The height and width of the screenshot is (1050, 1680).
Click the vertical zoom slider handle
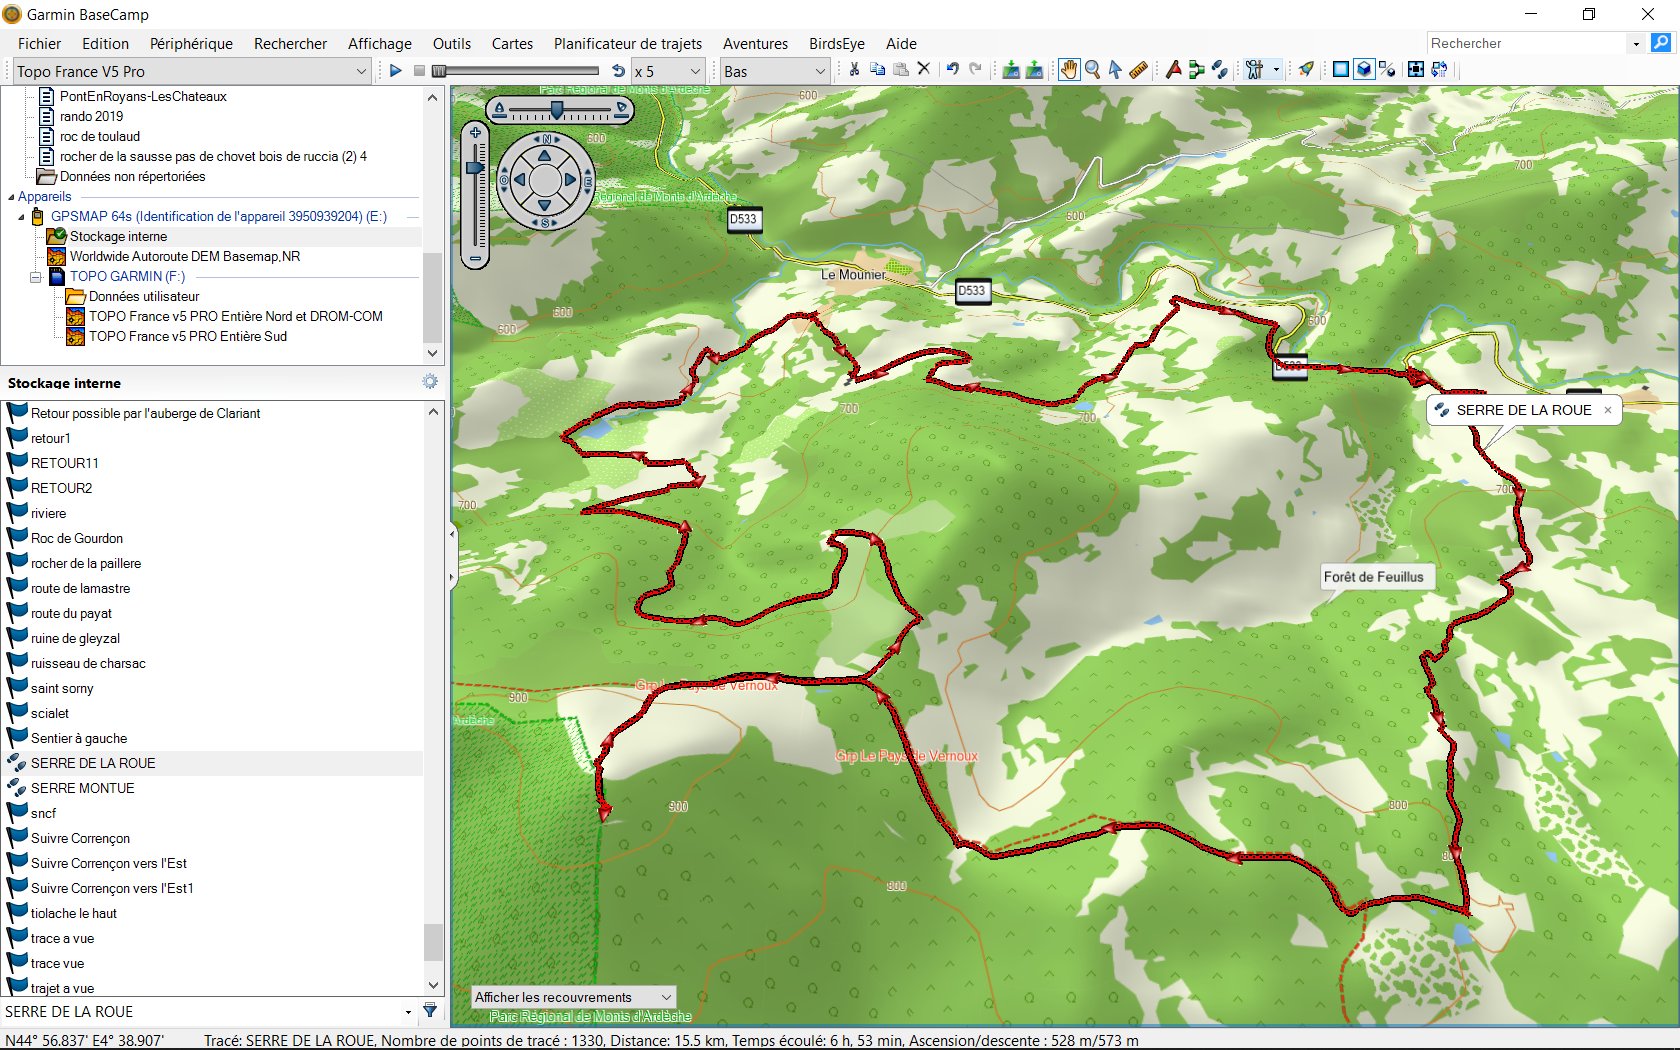(x=476, y=167)
